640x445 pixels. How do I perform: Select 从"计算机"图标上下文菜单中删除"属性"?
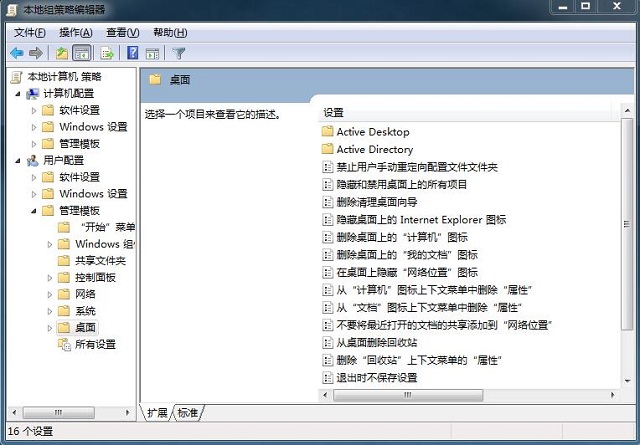pos(434,290)
